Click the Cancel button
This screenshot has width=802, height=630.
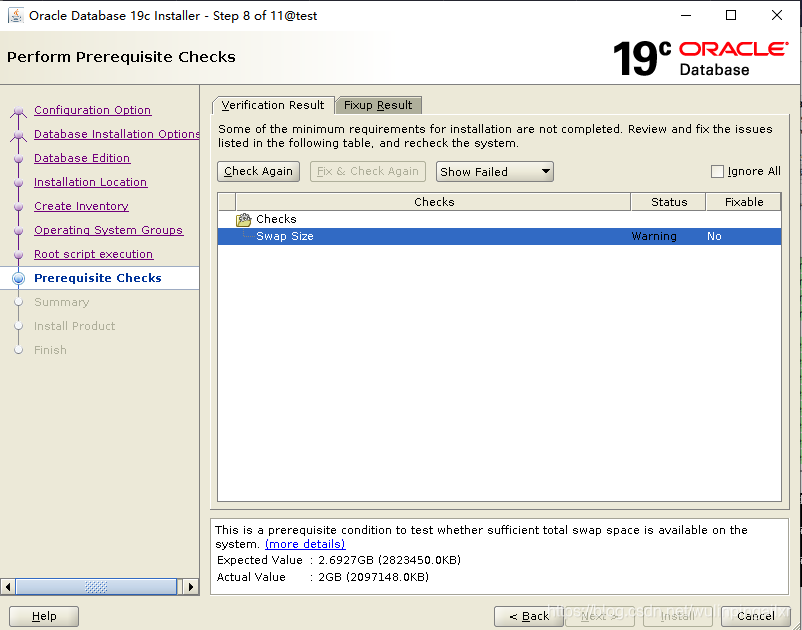[755, 616]
